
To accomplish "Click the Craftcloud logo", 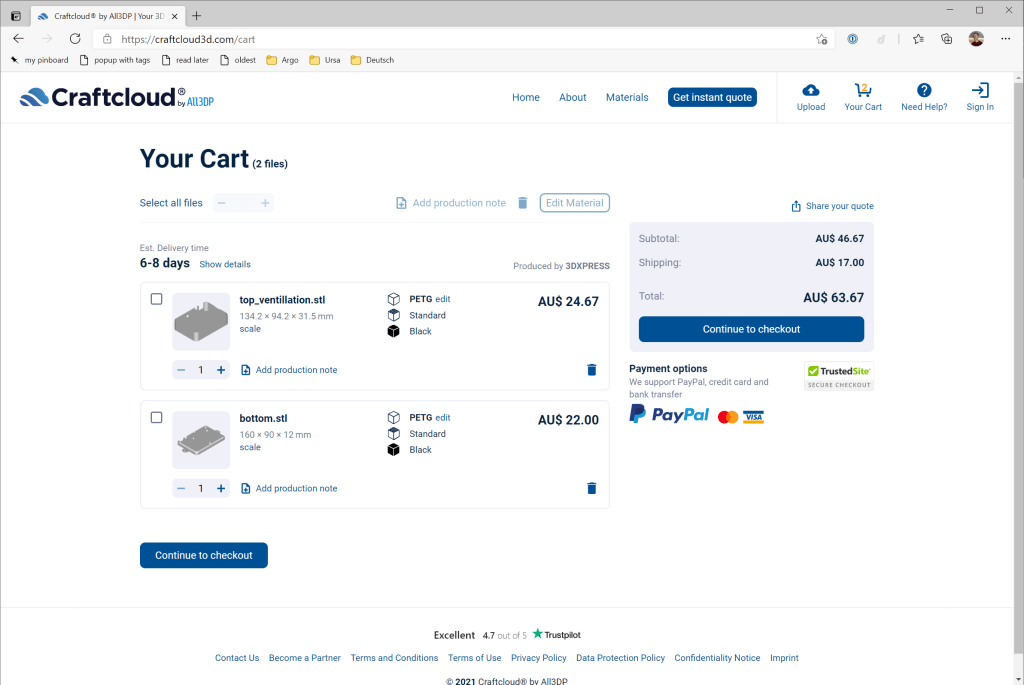I will click(115, 97).
